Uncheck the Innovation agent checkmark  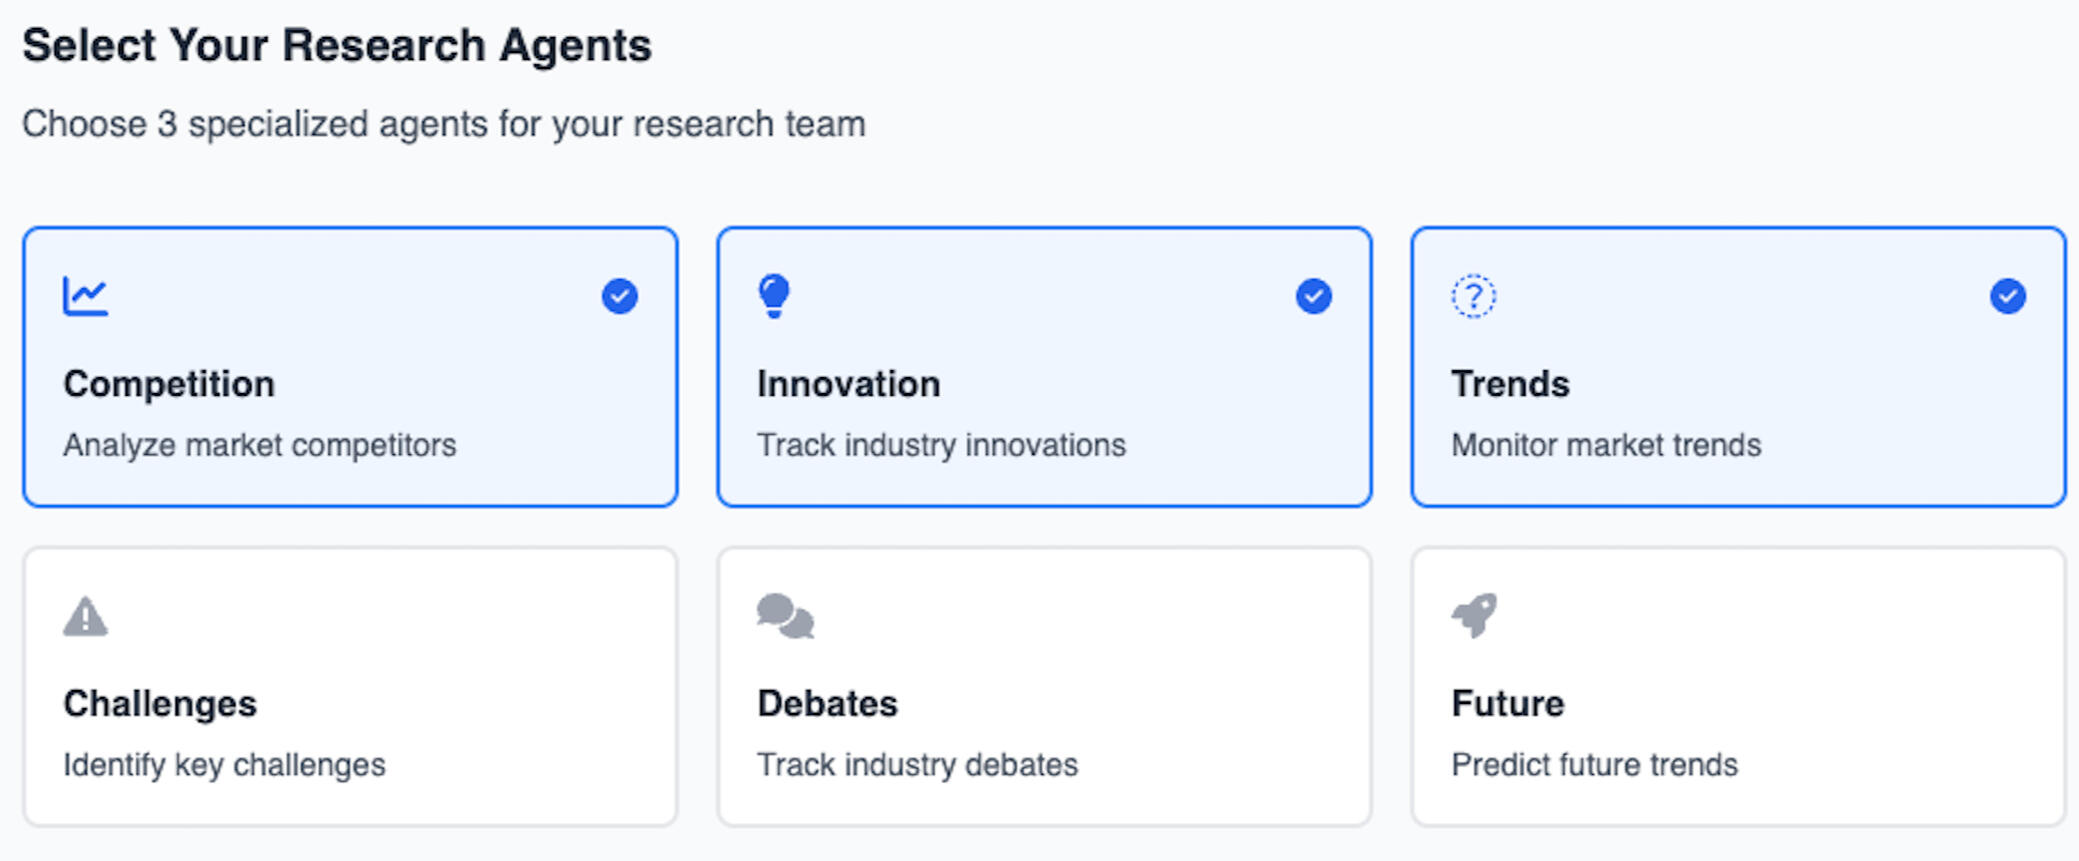tap(1313, 296)
